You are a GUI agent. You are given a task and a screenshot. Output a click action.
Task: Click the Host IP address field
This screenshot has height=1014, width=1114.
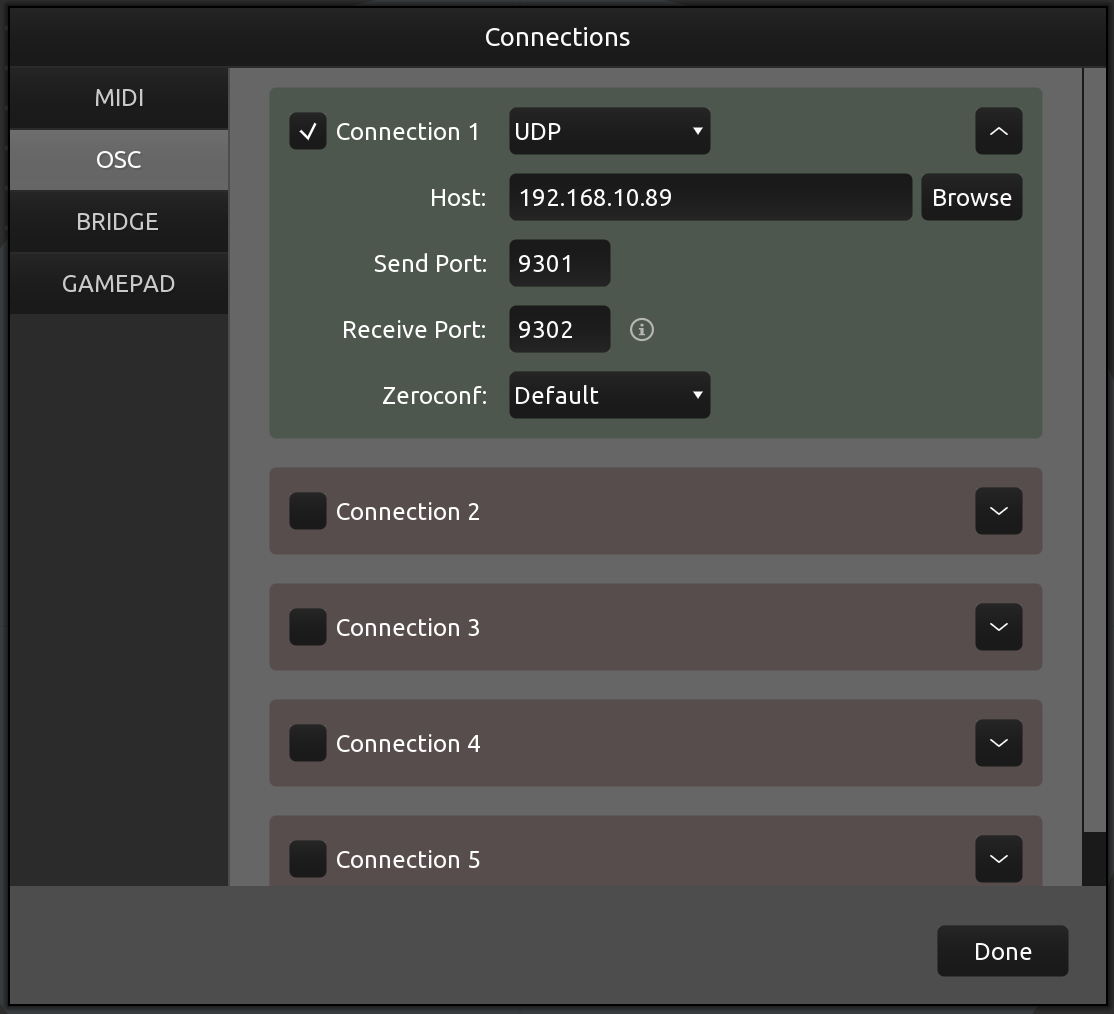[x=710, y=197]
